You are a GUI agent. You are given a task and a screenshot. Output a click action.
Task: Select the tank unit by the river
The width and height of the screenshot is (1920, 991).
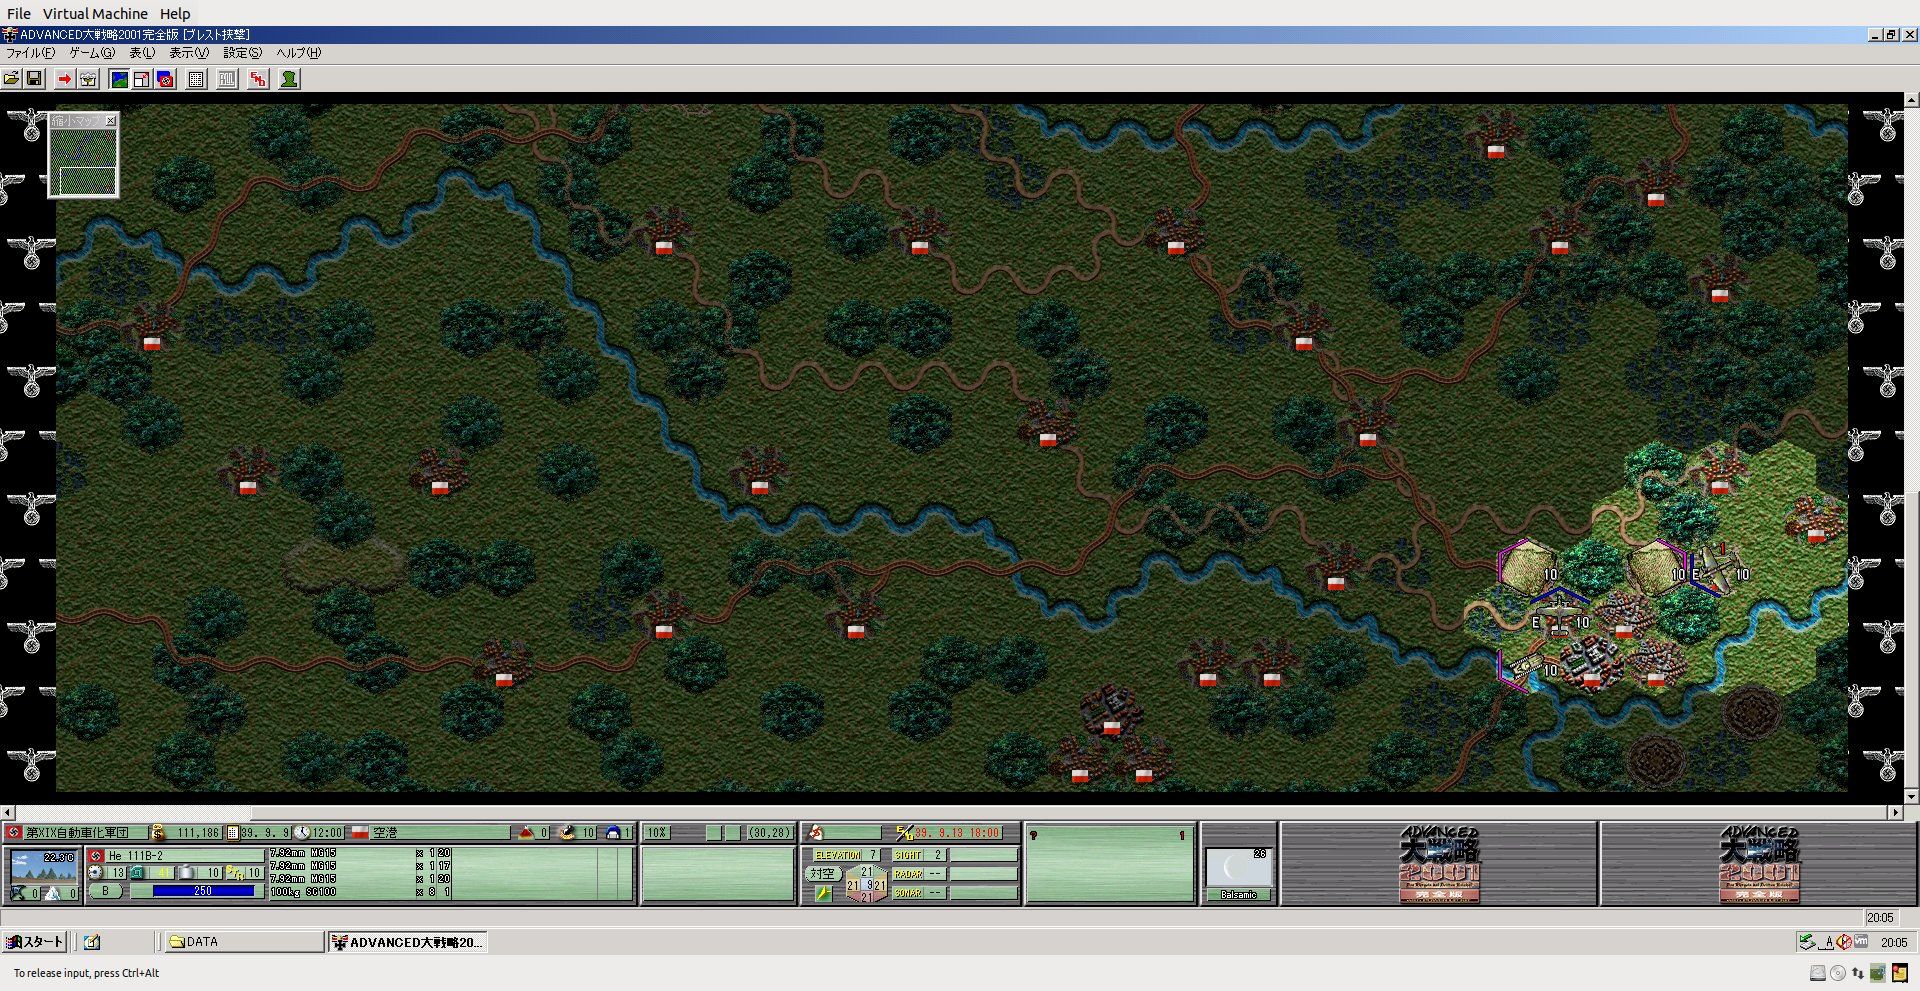[1527, 665]
